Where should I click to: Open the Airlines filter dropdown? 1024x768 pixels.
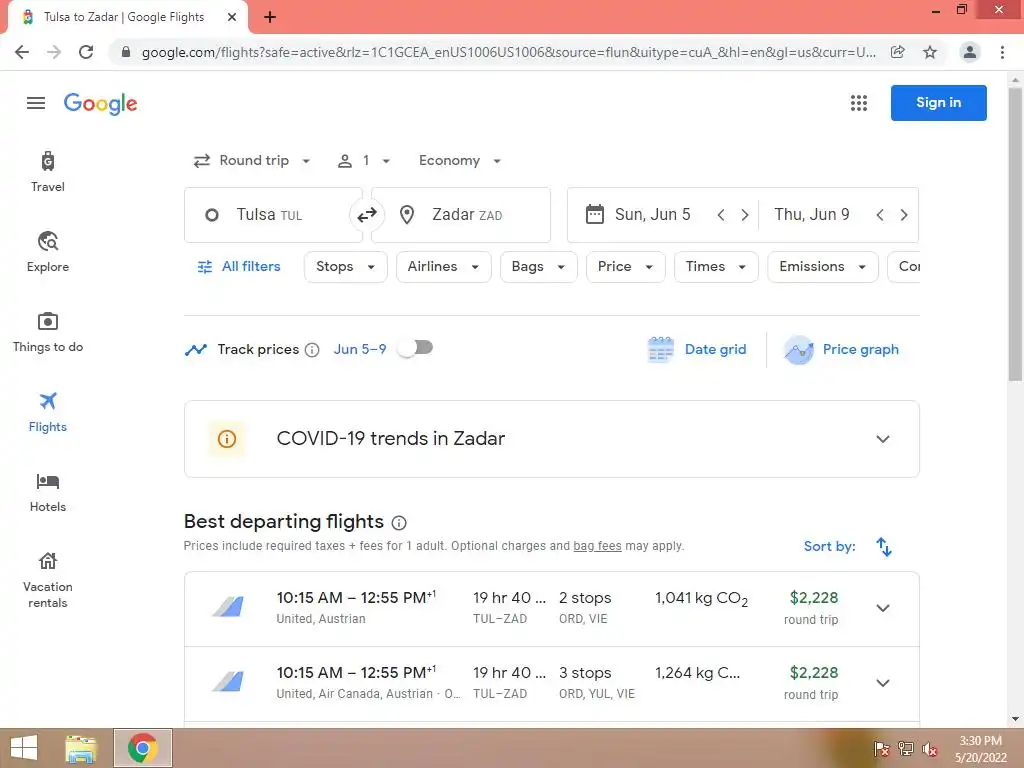coord(443,266)
